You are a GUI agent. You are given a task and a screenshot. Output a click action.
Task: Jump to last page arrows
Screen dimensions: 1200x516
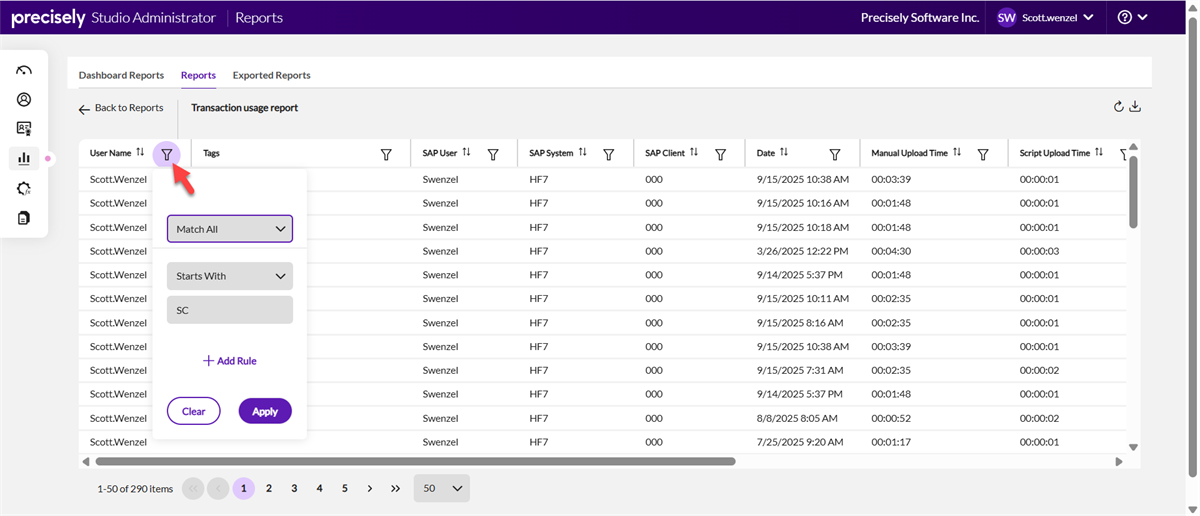click(396, 488)
